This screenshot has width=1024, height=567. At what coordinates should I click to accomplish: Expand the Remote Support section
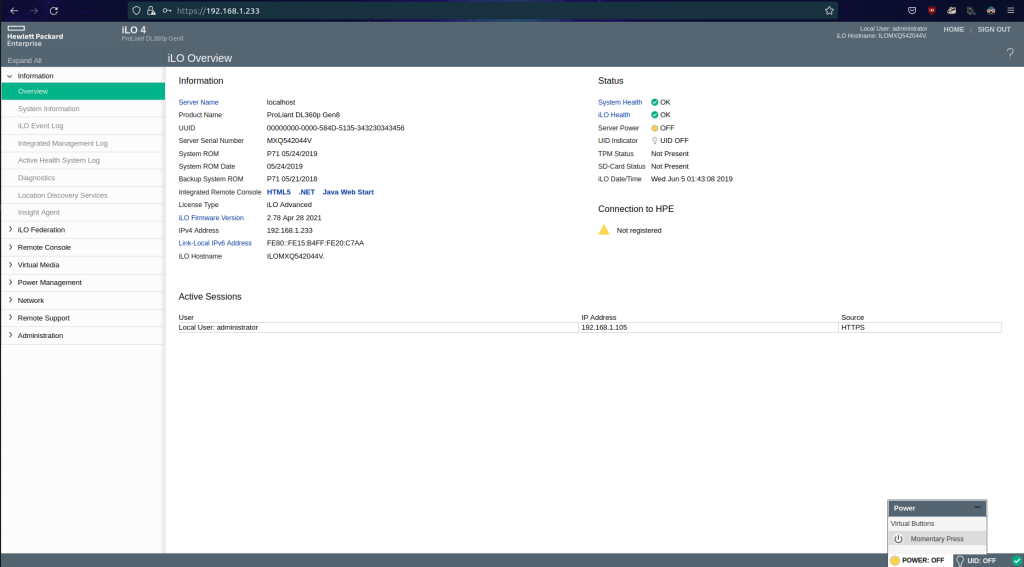click(x=10, y=317)
